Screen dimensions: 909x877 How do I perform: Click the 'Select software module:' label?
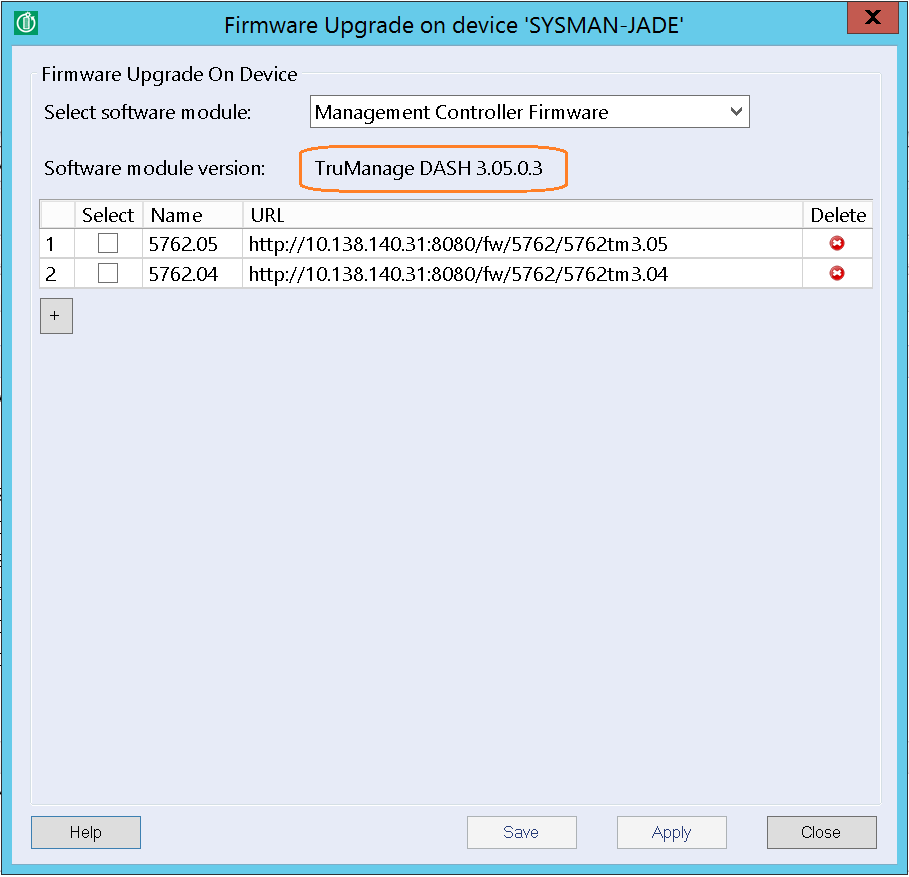(148, 112)
